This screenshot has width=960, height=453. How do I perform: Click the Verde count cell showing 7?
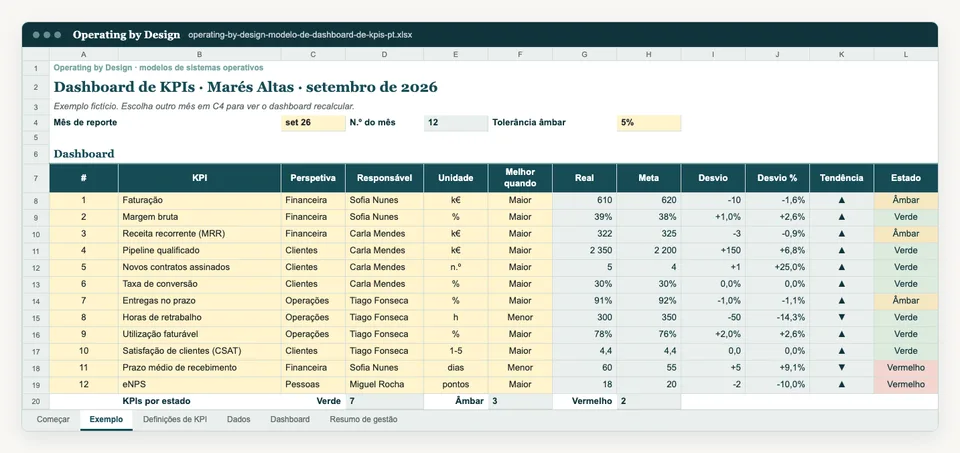(384, 402)
